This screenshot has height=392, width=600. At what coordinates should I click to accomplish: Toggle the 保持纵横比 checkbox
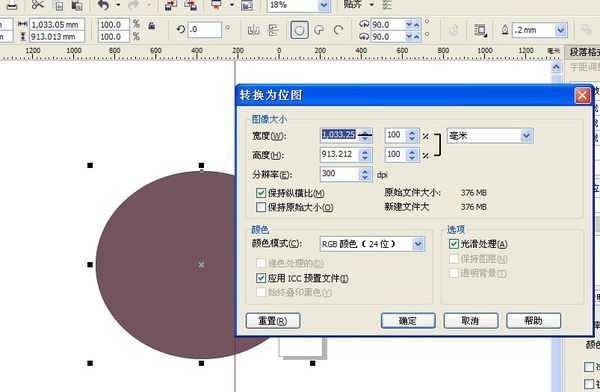pos(261,193)
